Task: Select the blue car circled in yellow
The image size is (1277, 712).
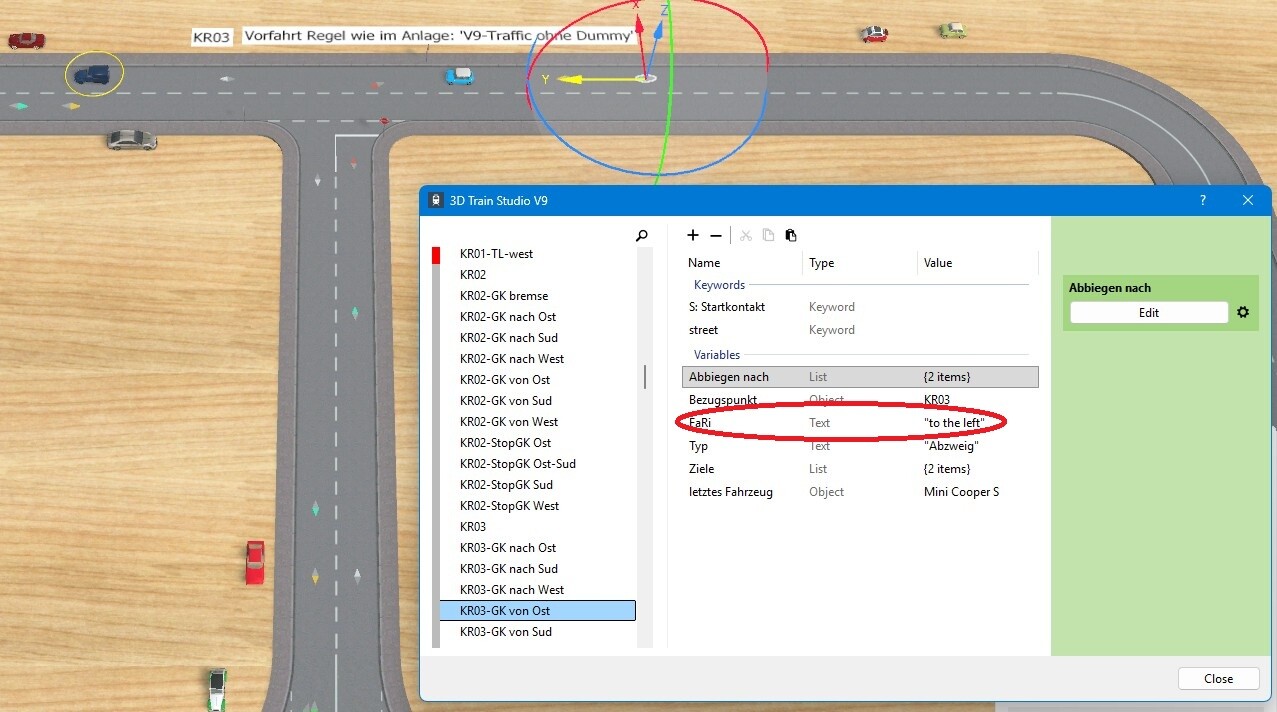Action: pos(93,75)
